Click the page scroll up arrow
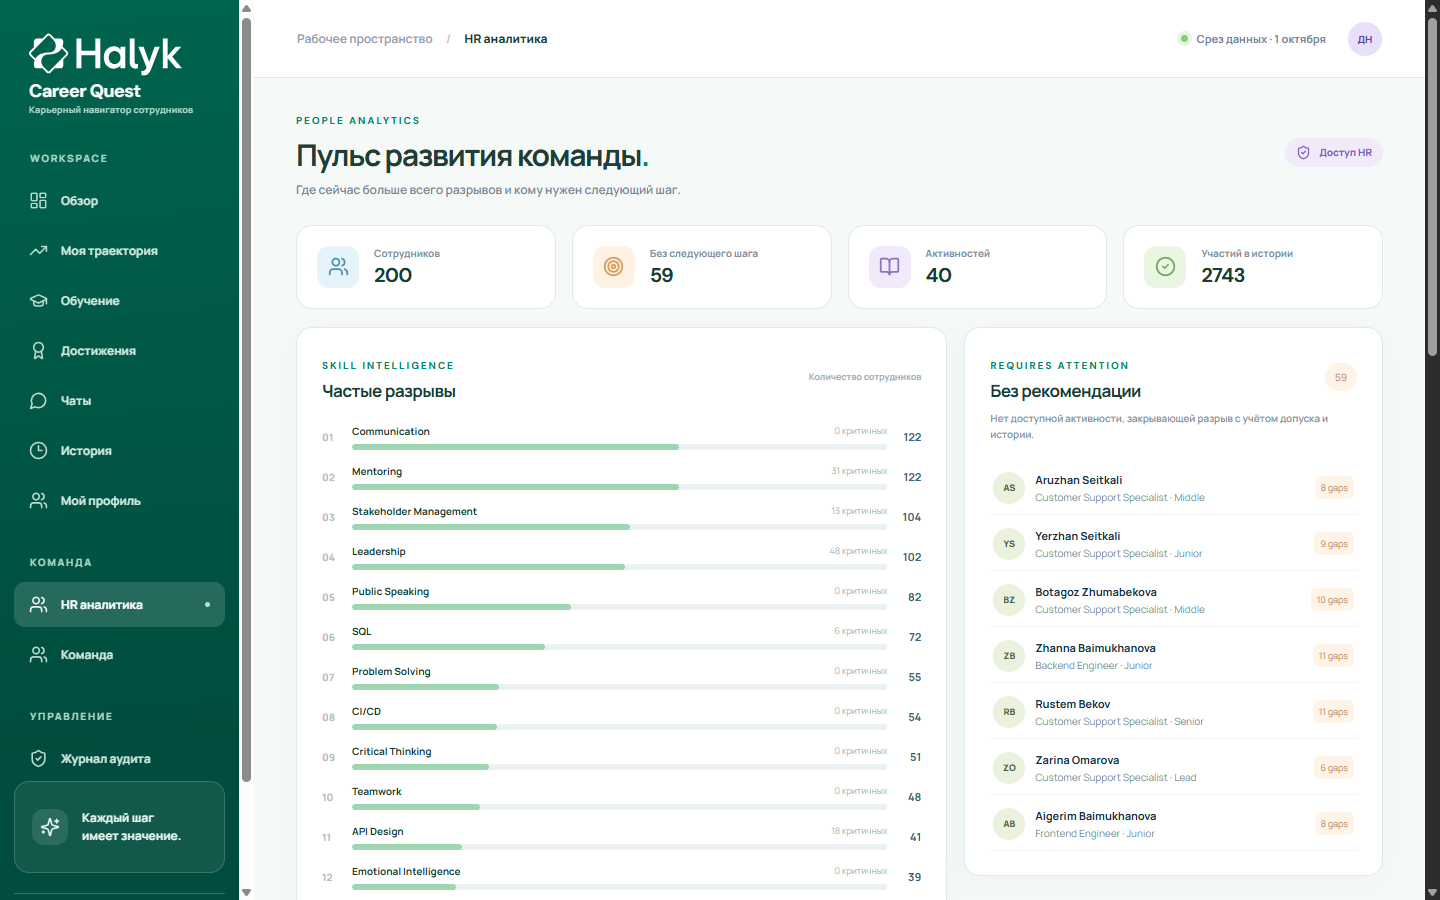 (1432, 8)
